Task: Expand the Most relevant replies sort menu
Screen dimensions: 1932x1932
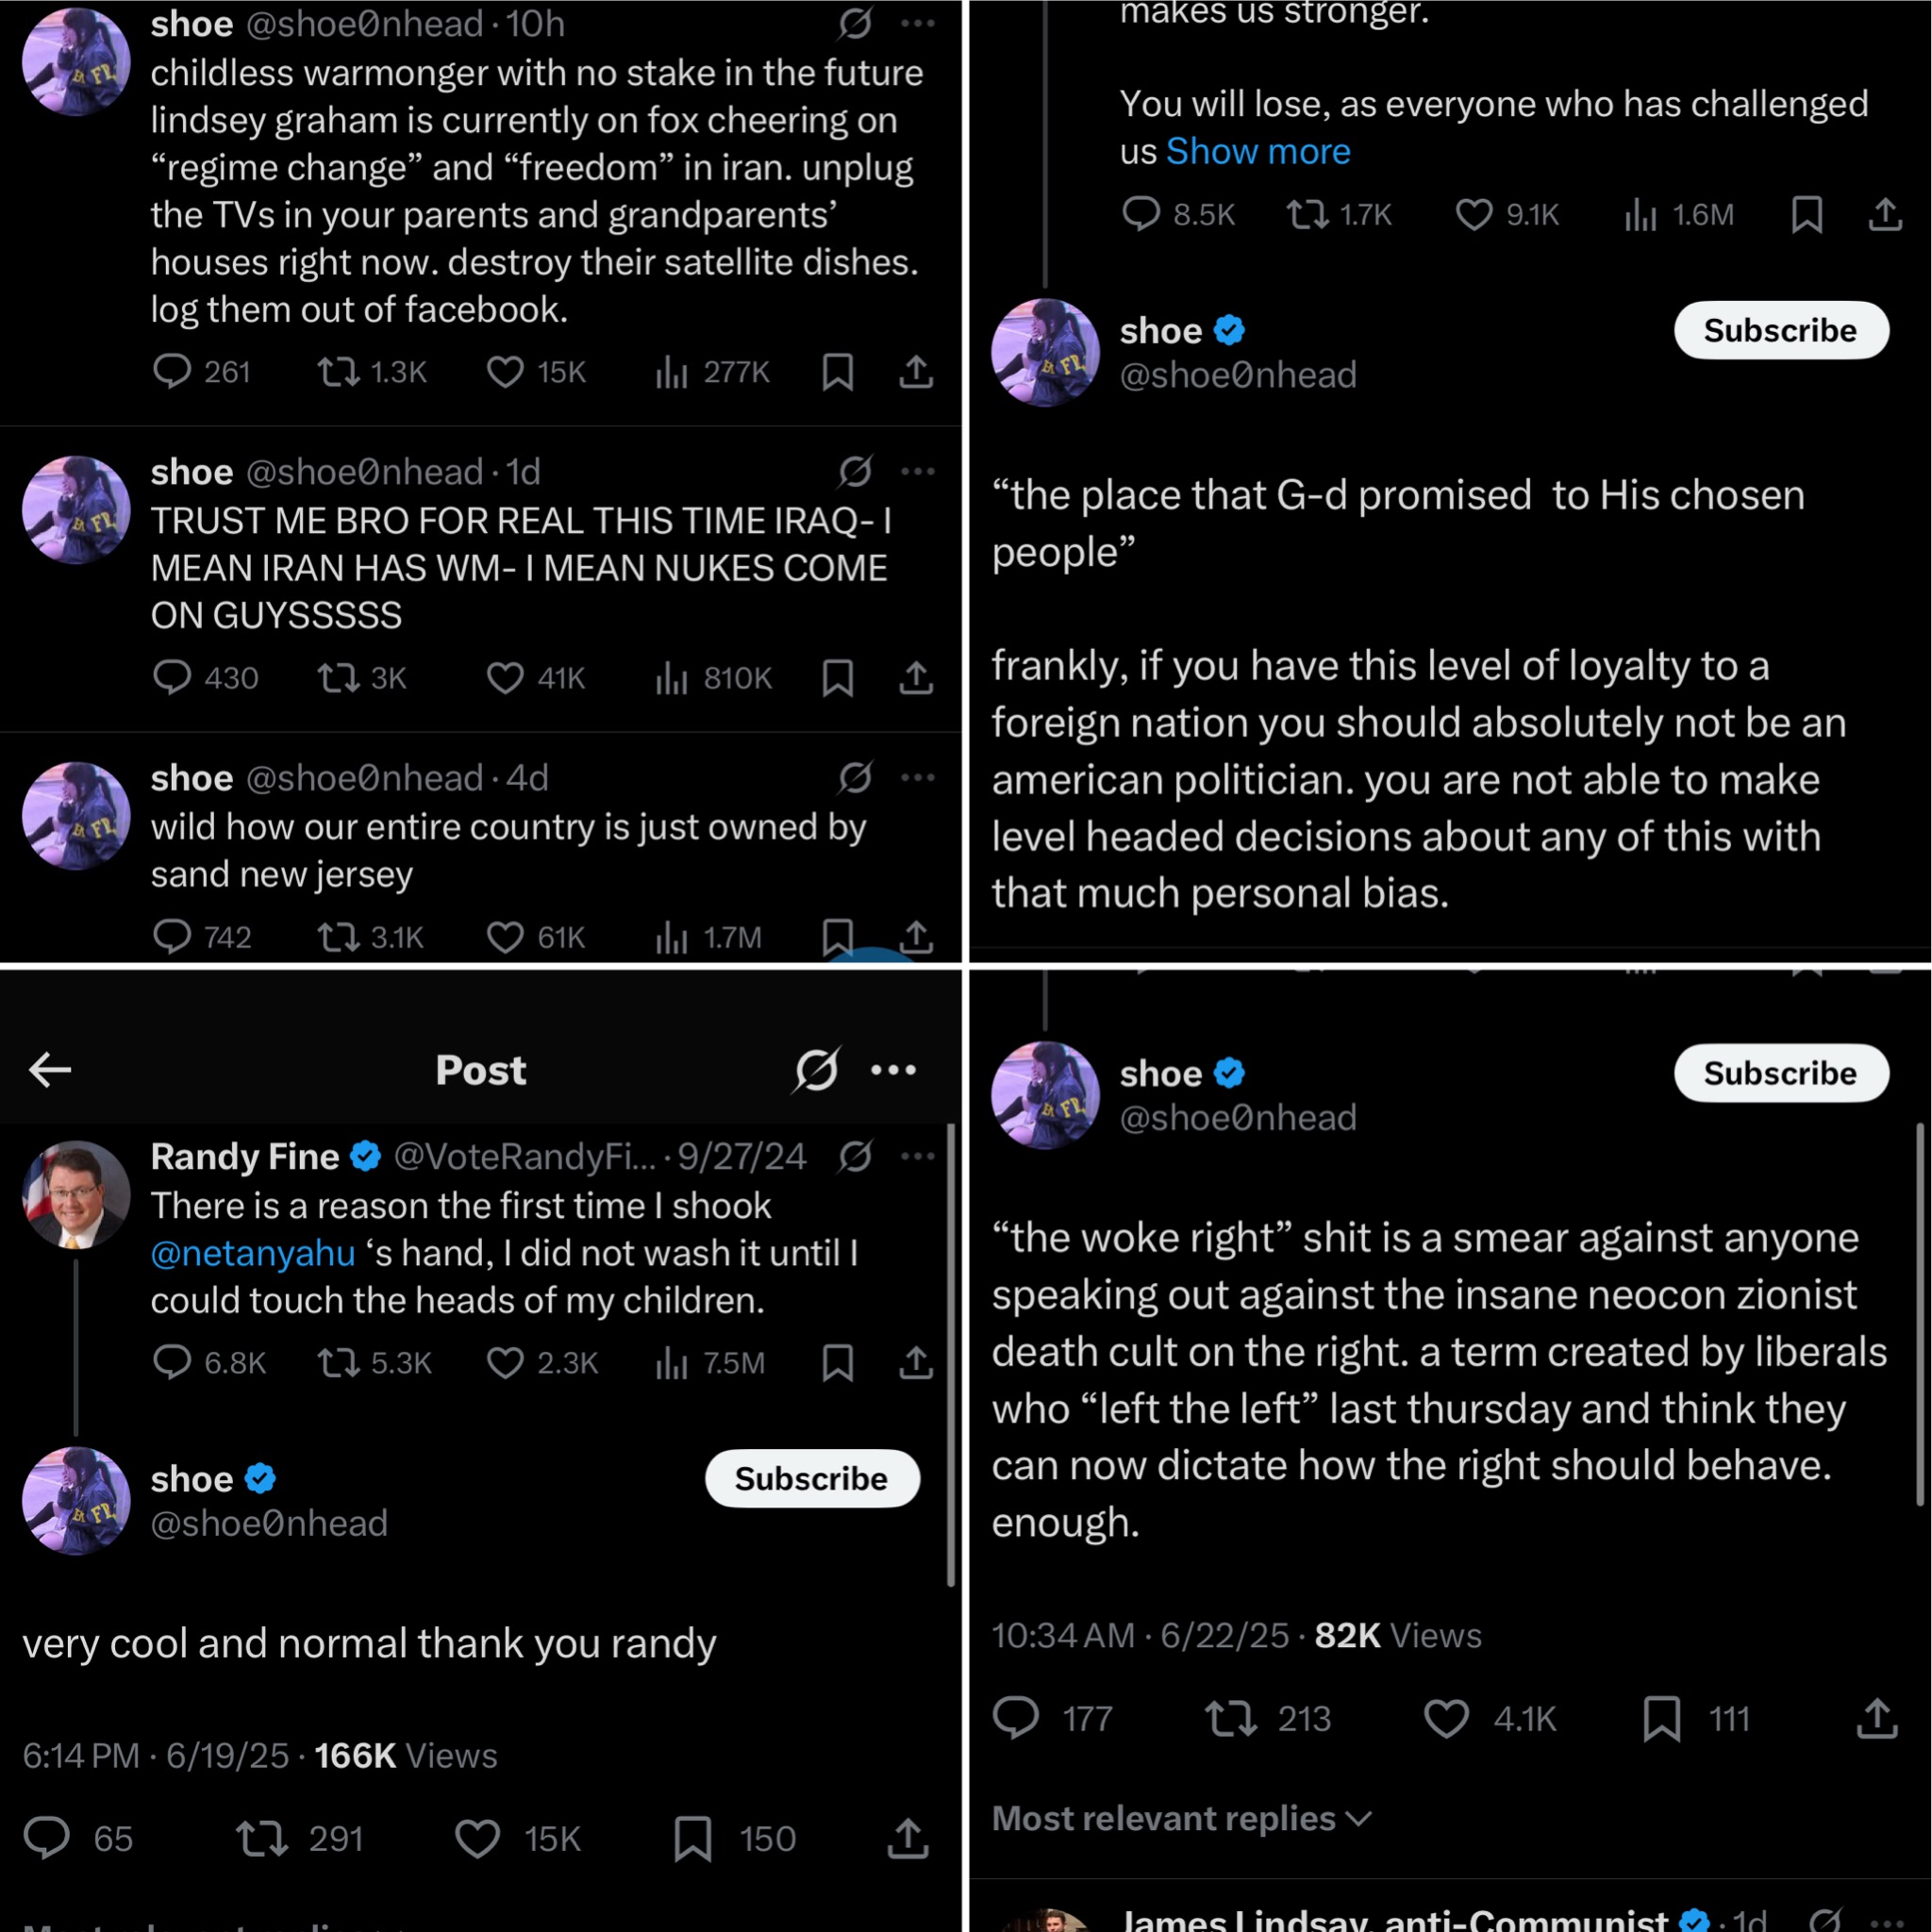Action: [1181, 1818]
